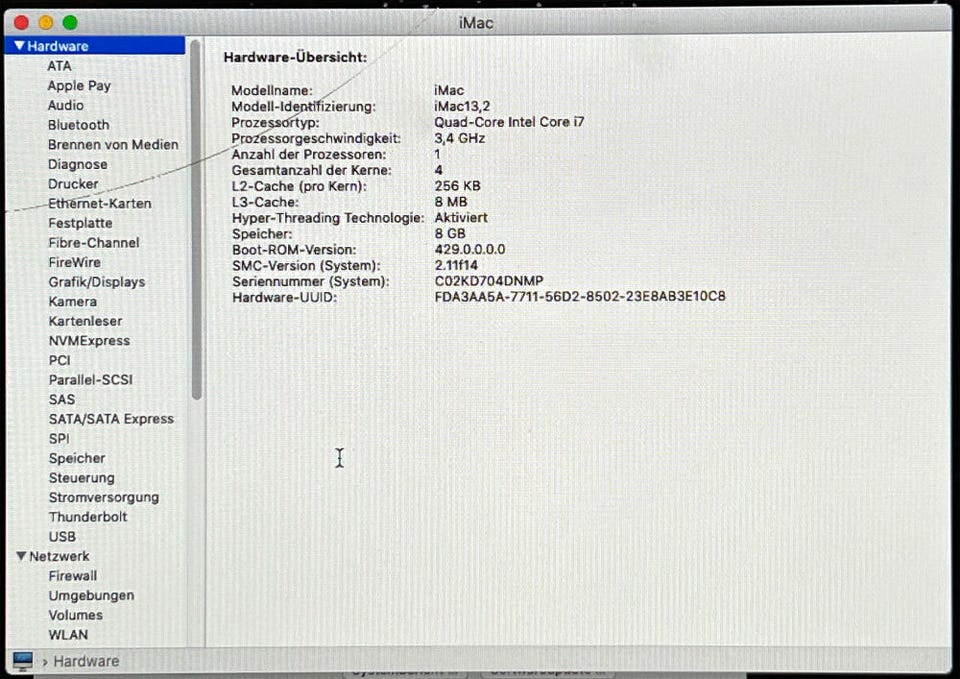Screen dimensions: 960x679
Task: Select SPI in the sidebar
Action: 59,438
